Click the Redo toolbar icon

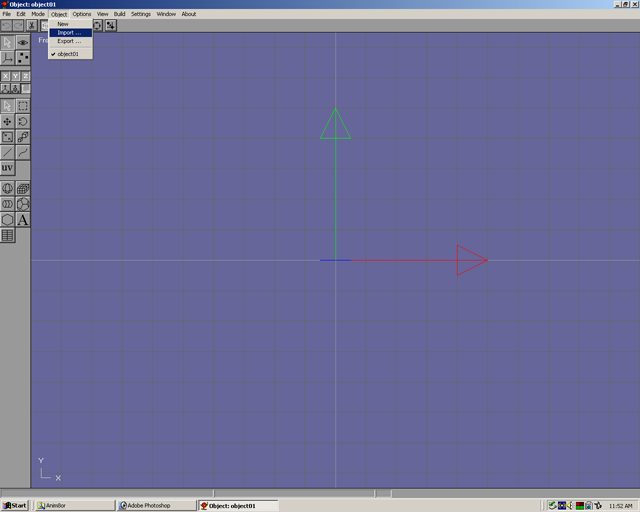pos(18,26)
